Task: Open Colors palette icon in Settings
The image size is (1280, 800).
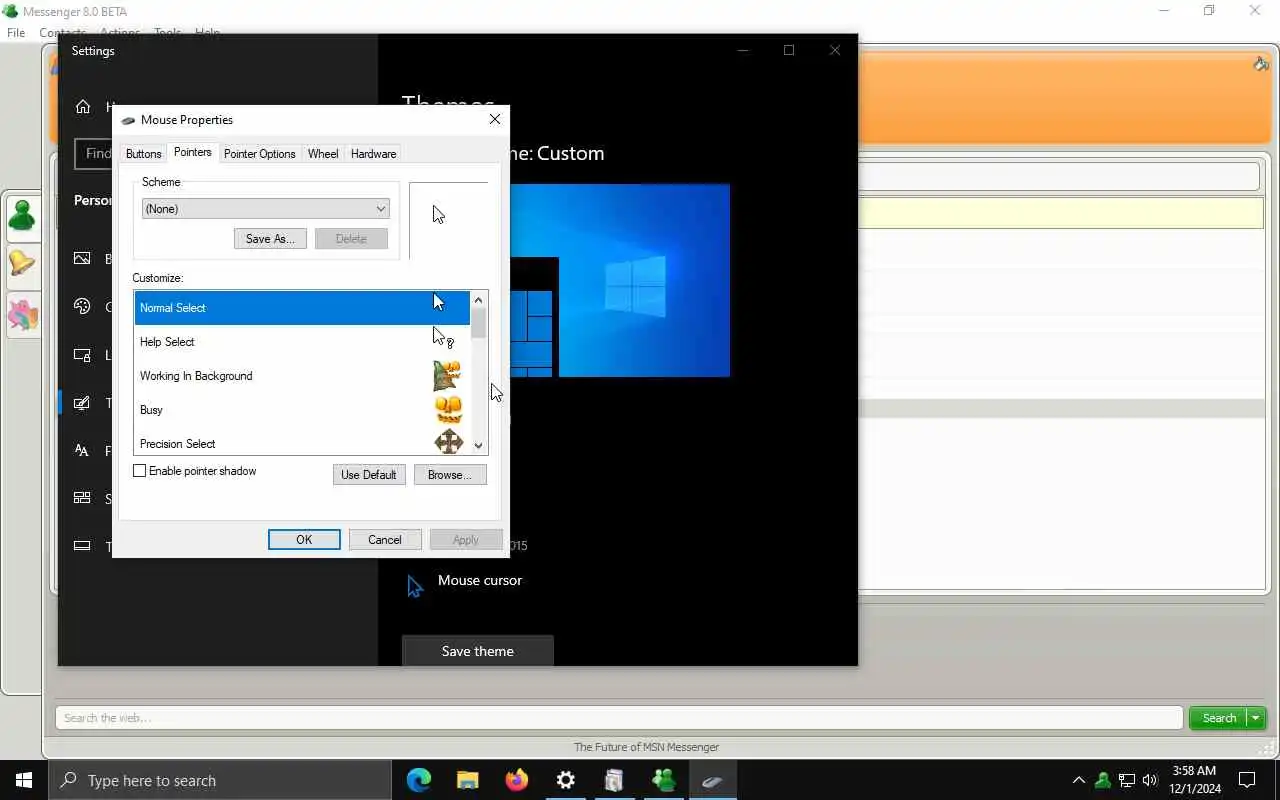Action: click(x=83, y=307)
